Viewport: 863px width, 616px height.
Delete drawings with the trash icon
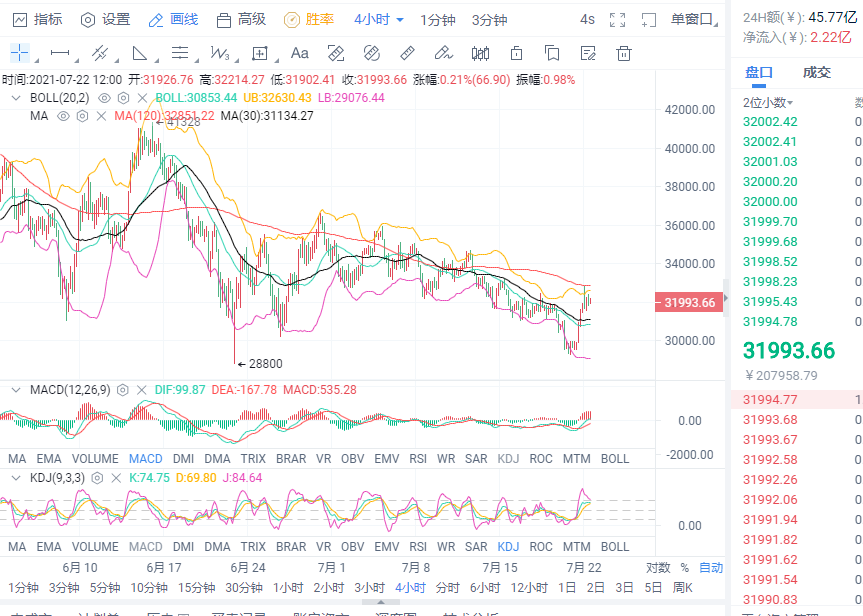pyautogui.click(x=624, y=53)
